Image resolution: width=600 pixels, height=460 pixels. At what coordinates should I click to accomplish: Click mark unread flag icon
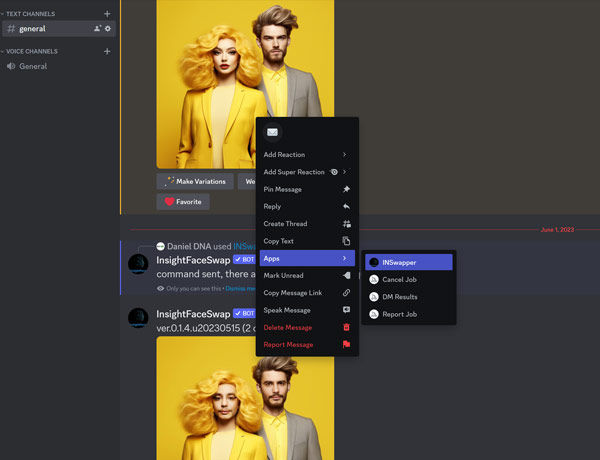[346, 276]
